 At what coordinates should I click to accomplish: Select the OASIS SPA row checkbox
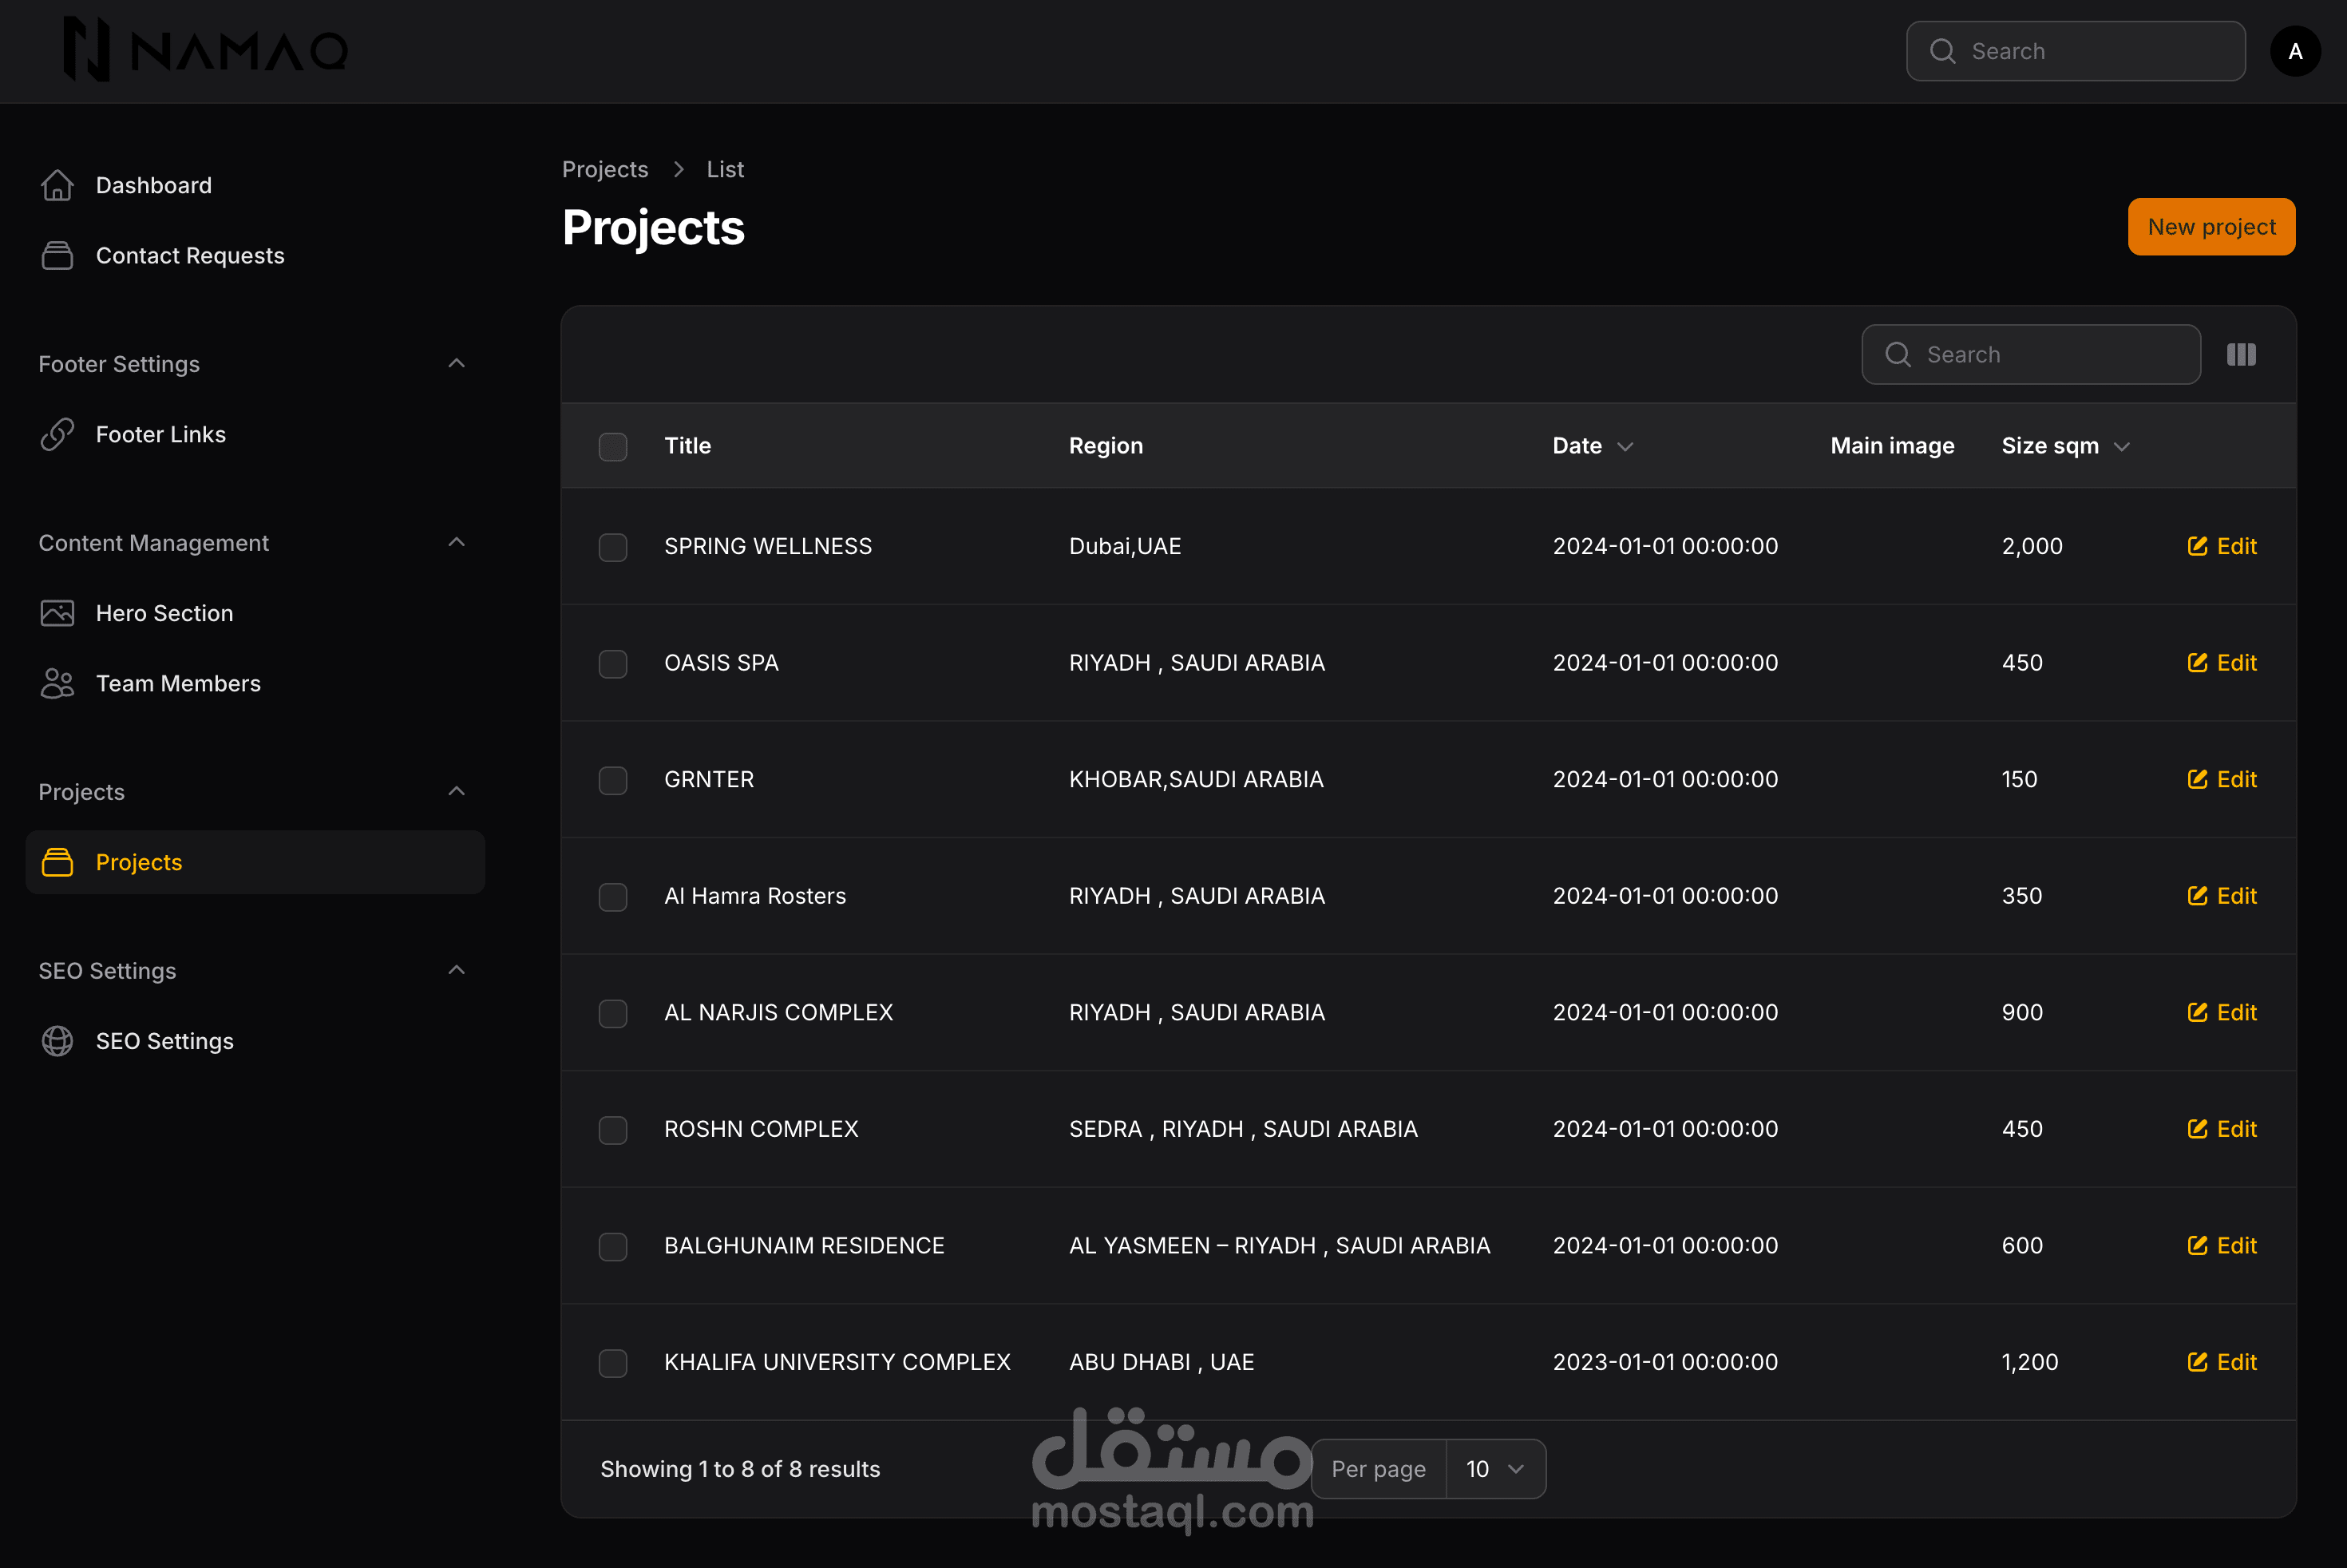point(613,663)
